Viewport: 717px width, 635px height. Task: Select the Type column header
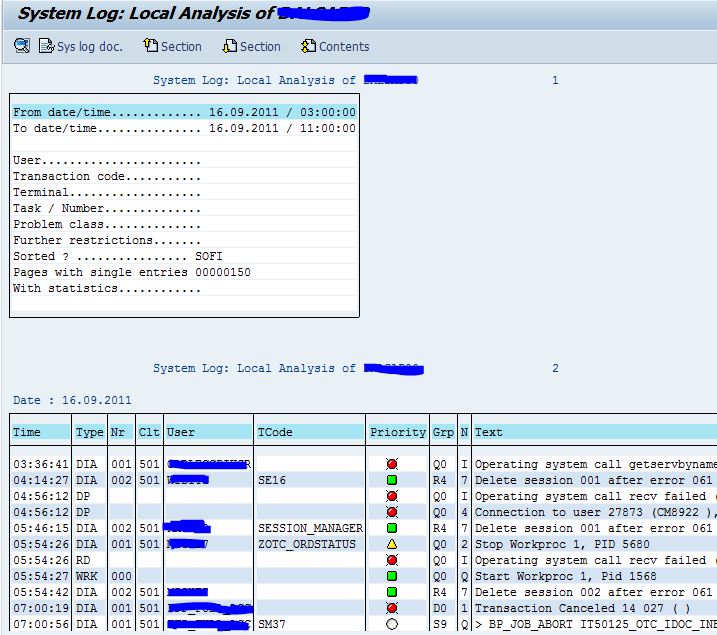pyautogui.click(x=90, y=432)
